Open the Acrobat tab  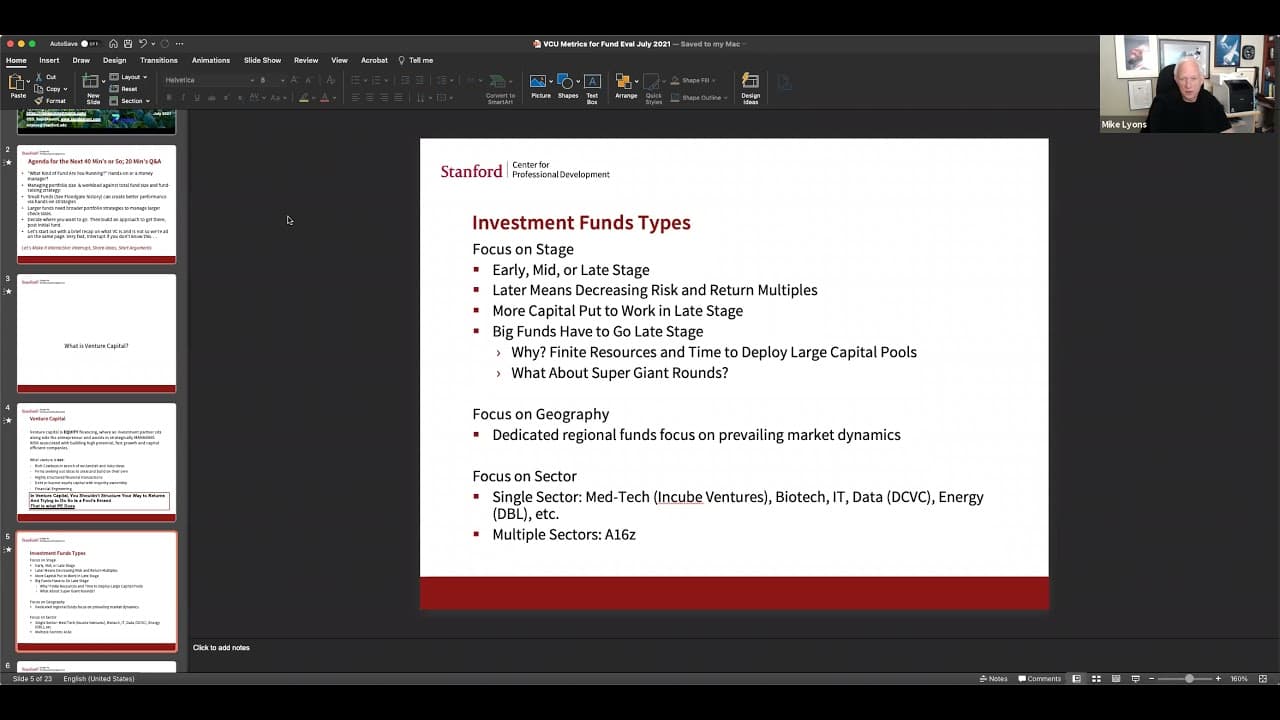point(374,60)
